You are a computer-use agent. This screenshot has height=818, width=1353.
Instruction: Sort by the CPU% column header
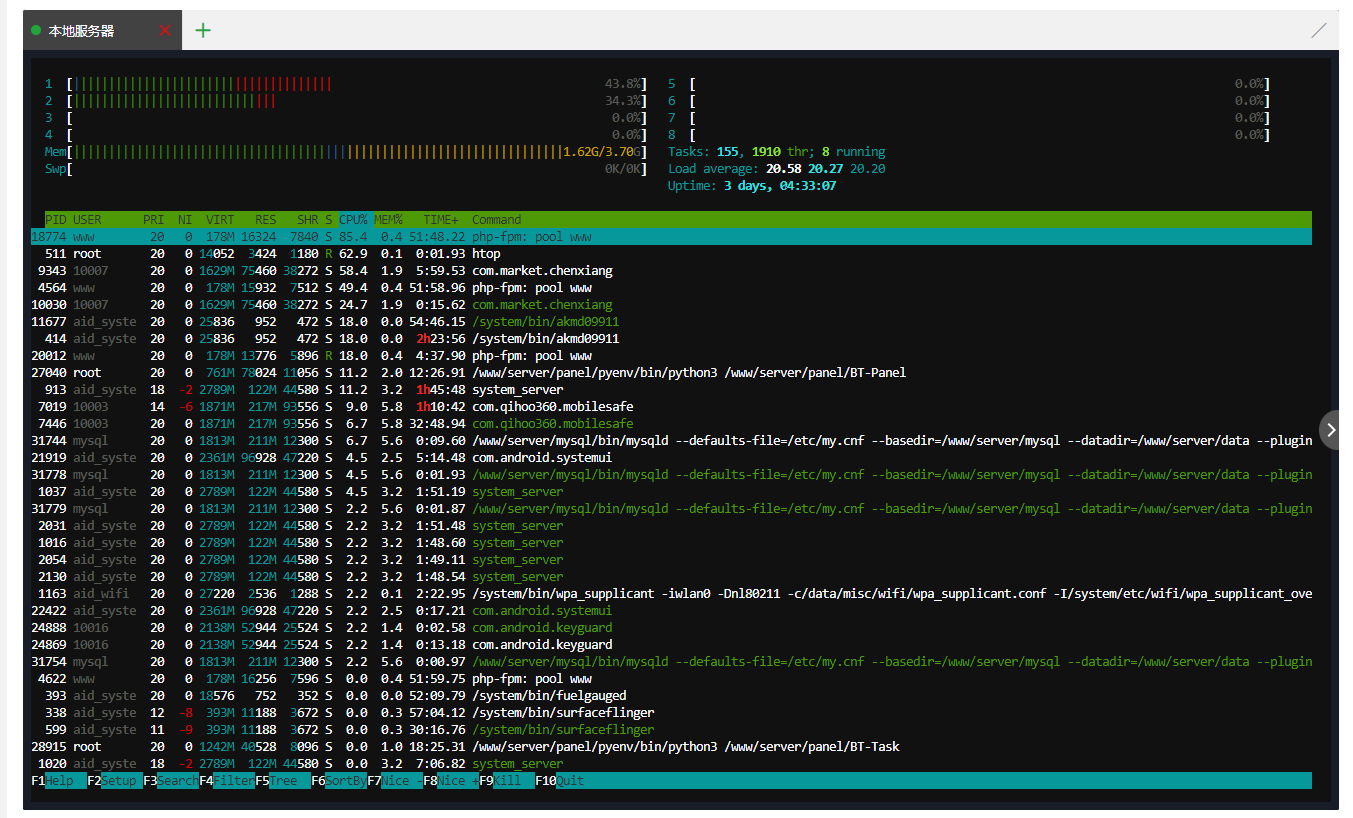(353, 219)
